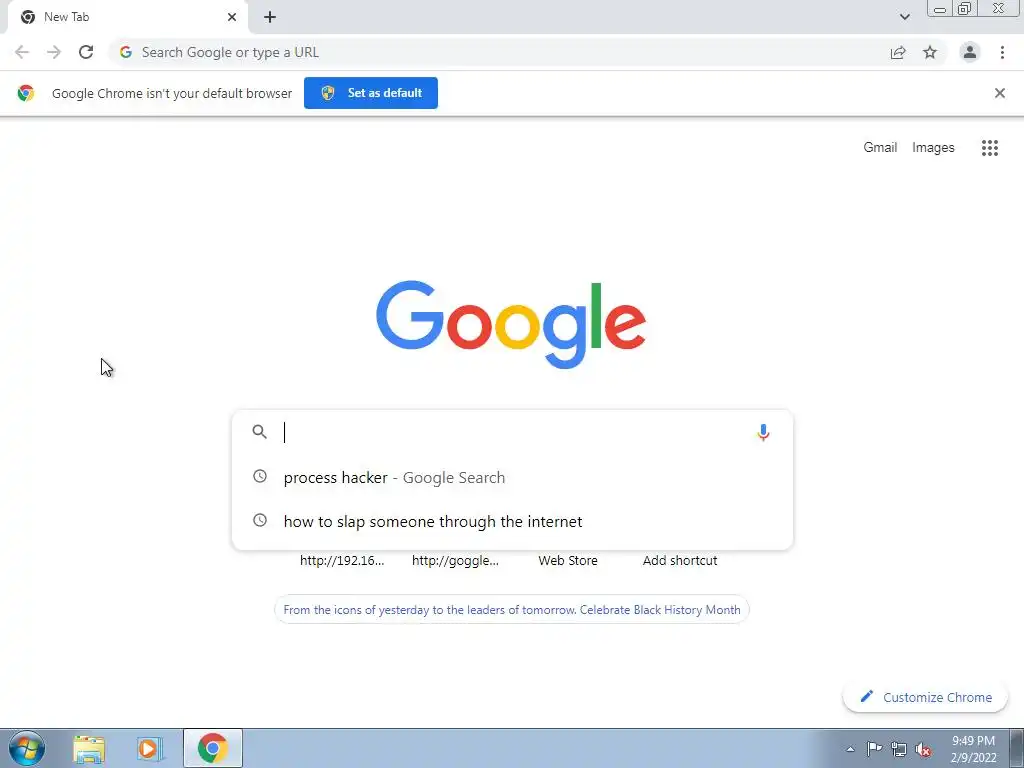Viewport: 1024px width, 768px height.
Task: Click the browser back arrow
Action: point(22,52)
